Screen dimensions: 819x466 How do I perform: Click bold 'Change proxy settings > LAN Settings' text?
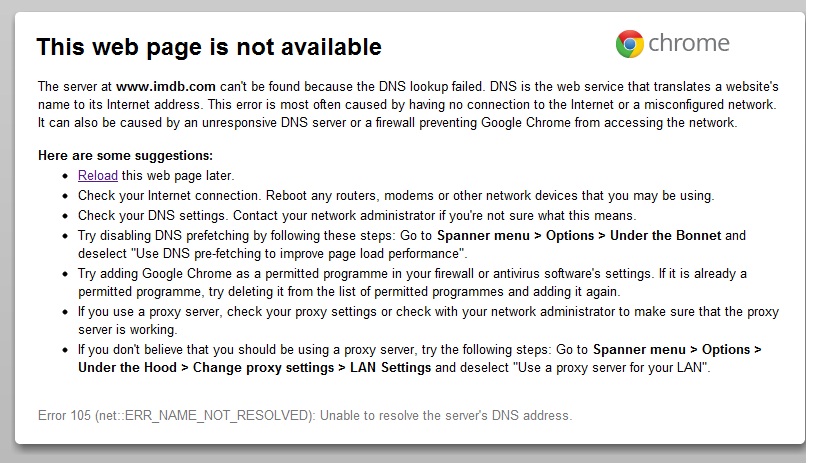312,368
